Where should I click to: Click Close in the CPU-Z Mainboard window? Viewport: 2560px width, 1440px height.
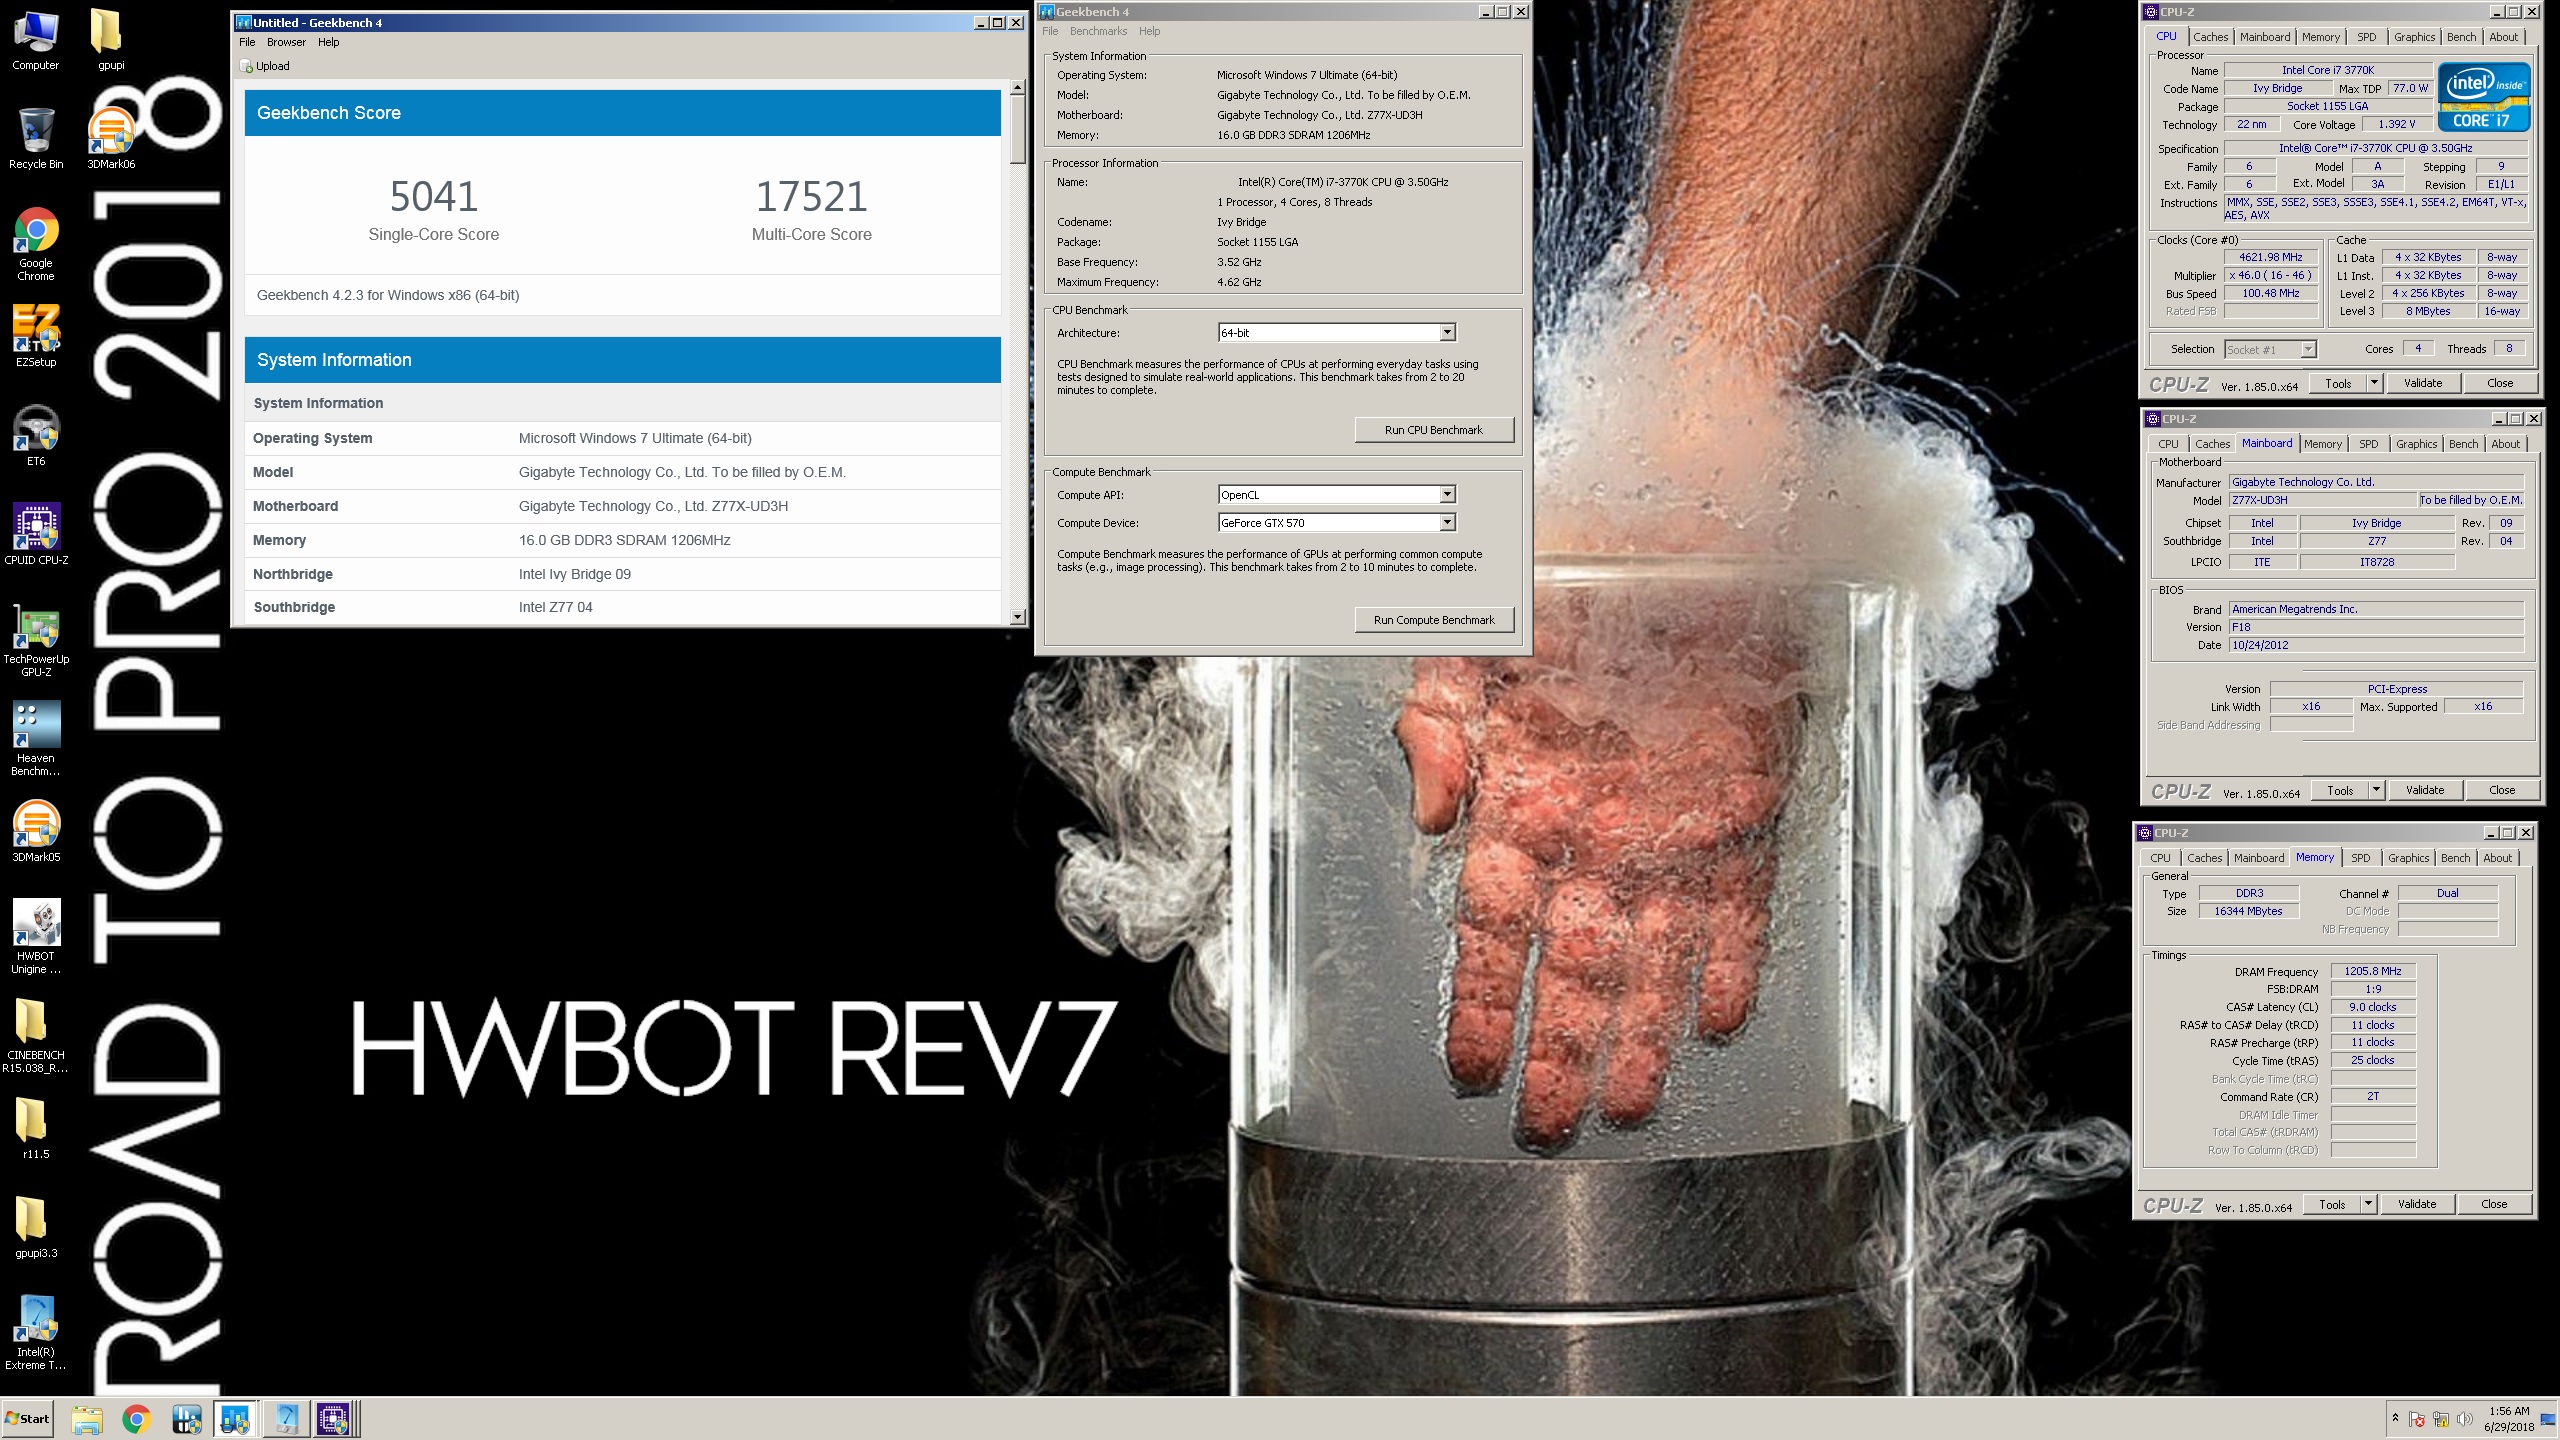pyautogui.click(x=2502, y=790)
